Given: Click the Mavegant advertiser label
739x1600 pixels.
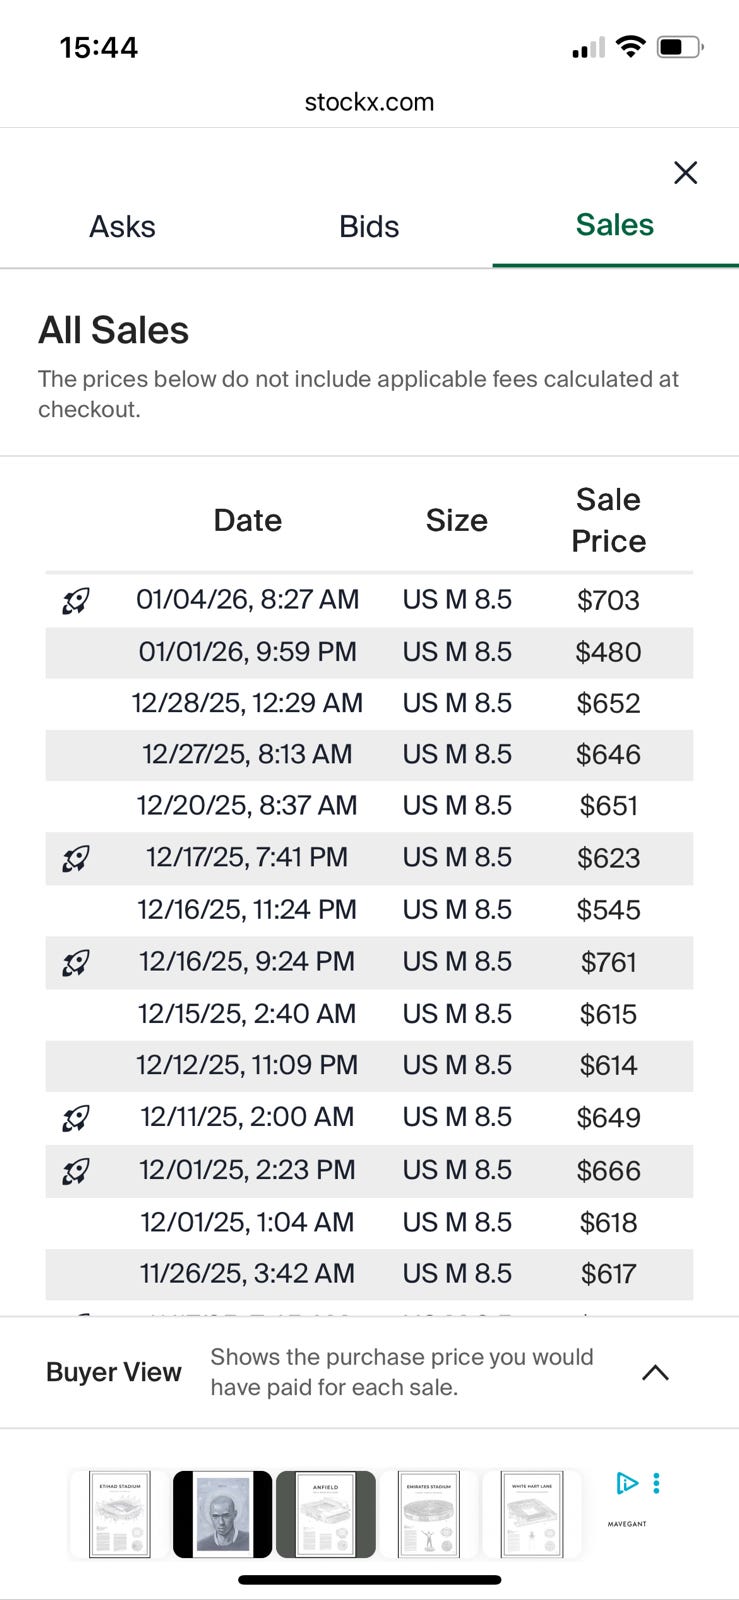Looking at the screenshot, I should (627, 1524).
